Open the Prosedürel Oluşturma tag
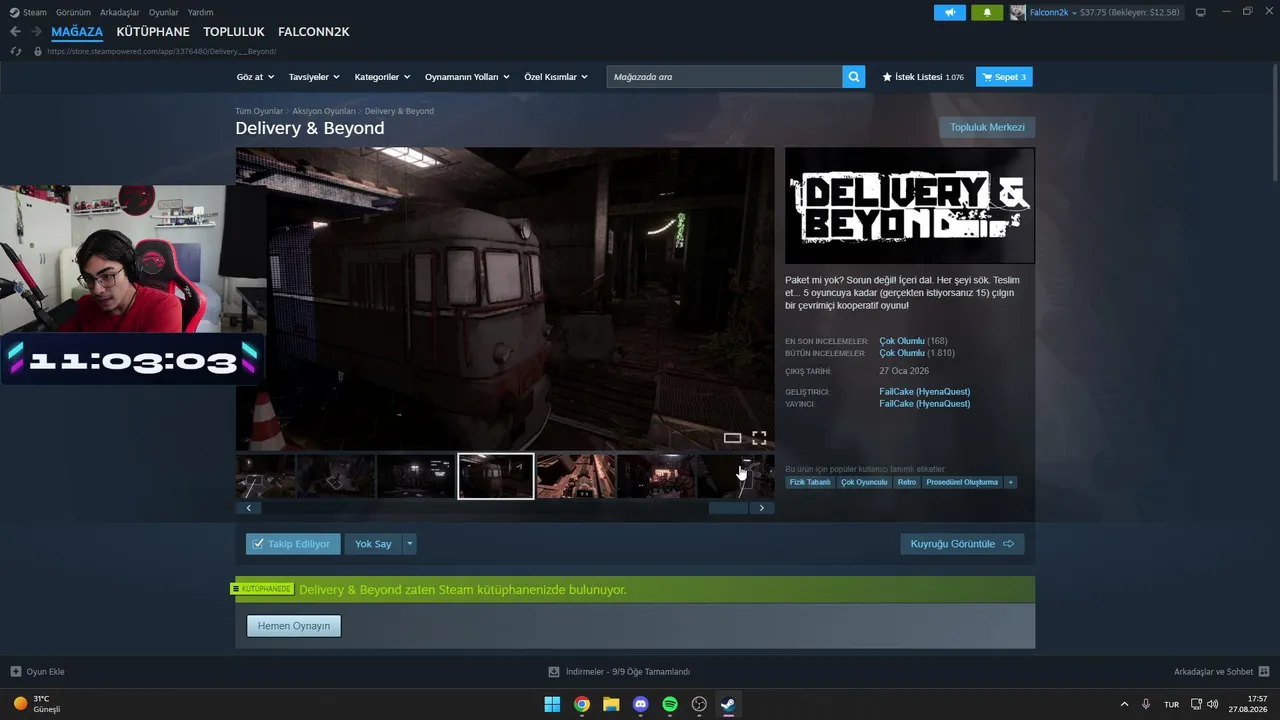Image resolution: width=1280 pixels, height=720 pixels. [962, 482]
